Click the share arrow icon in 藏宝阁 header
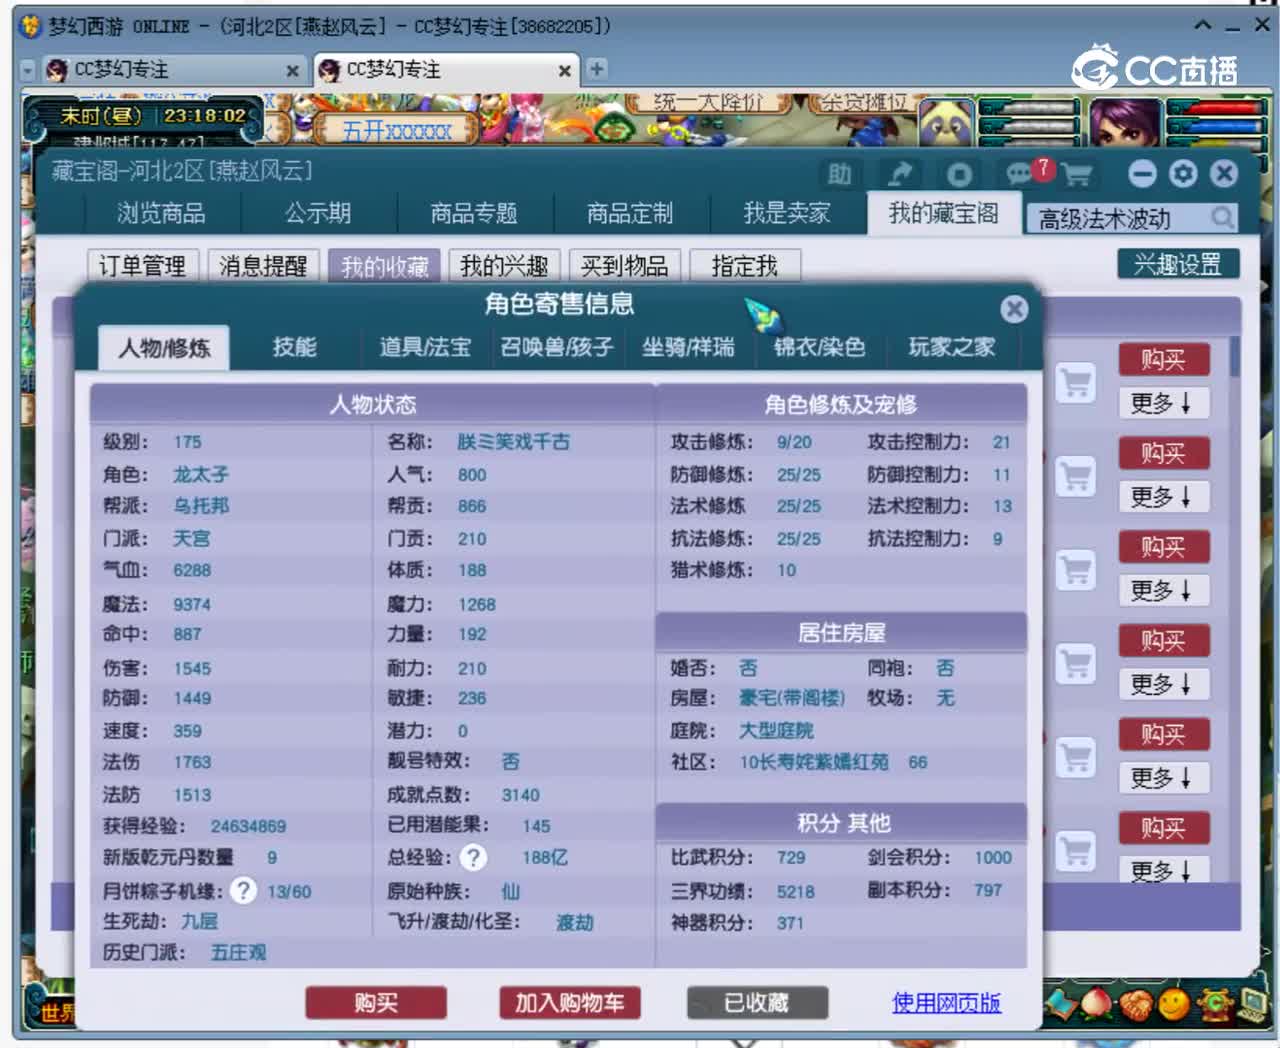The width and height of the screenshot is (1280, 1048). click(x=900, y=175)
